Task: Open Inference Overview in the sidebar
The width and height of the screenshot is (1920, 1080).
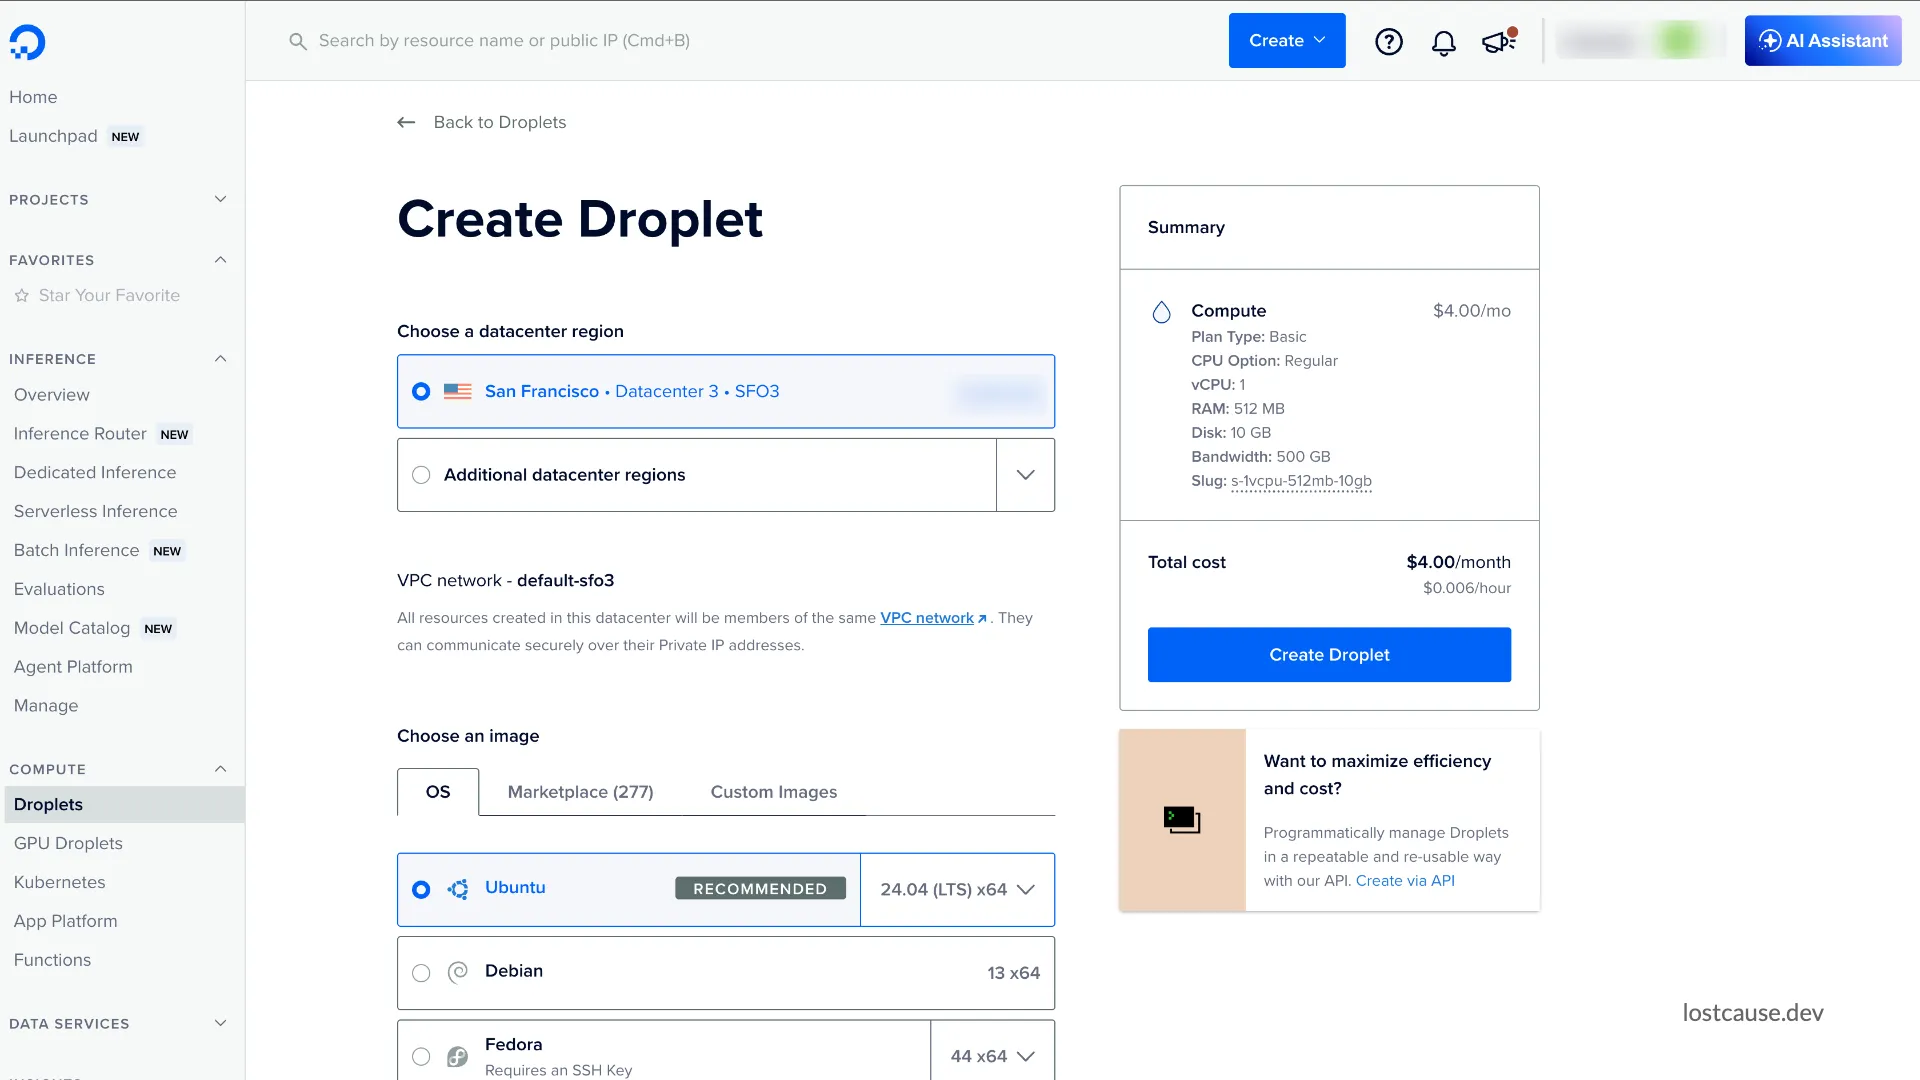Action: point(51,395)
